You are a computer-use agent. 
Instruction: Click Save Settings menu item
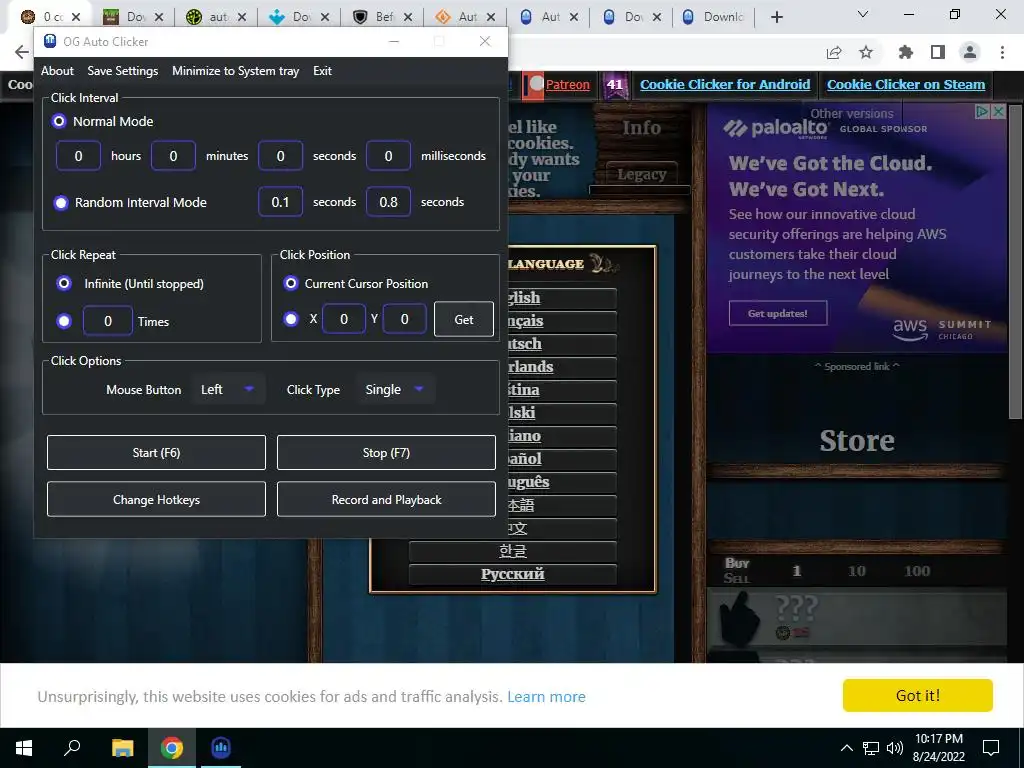(123, 71)
